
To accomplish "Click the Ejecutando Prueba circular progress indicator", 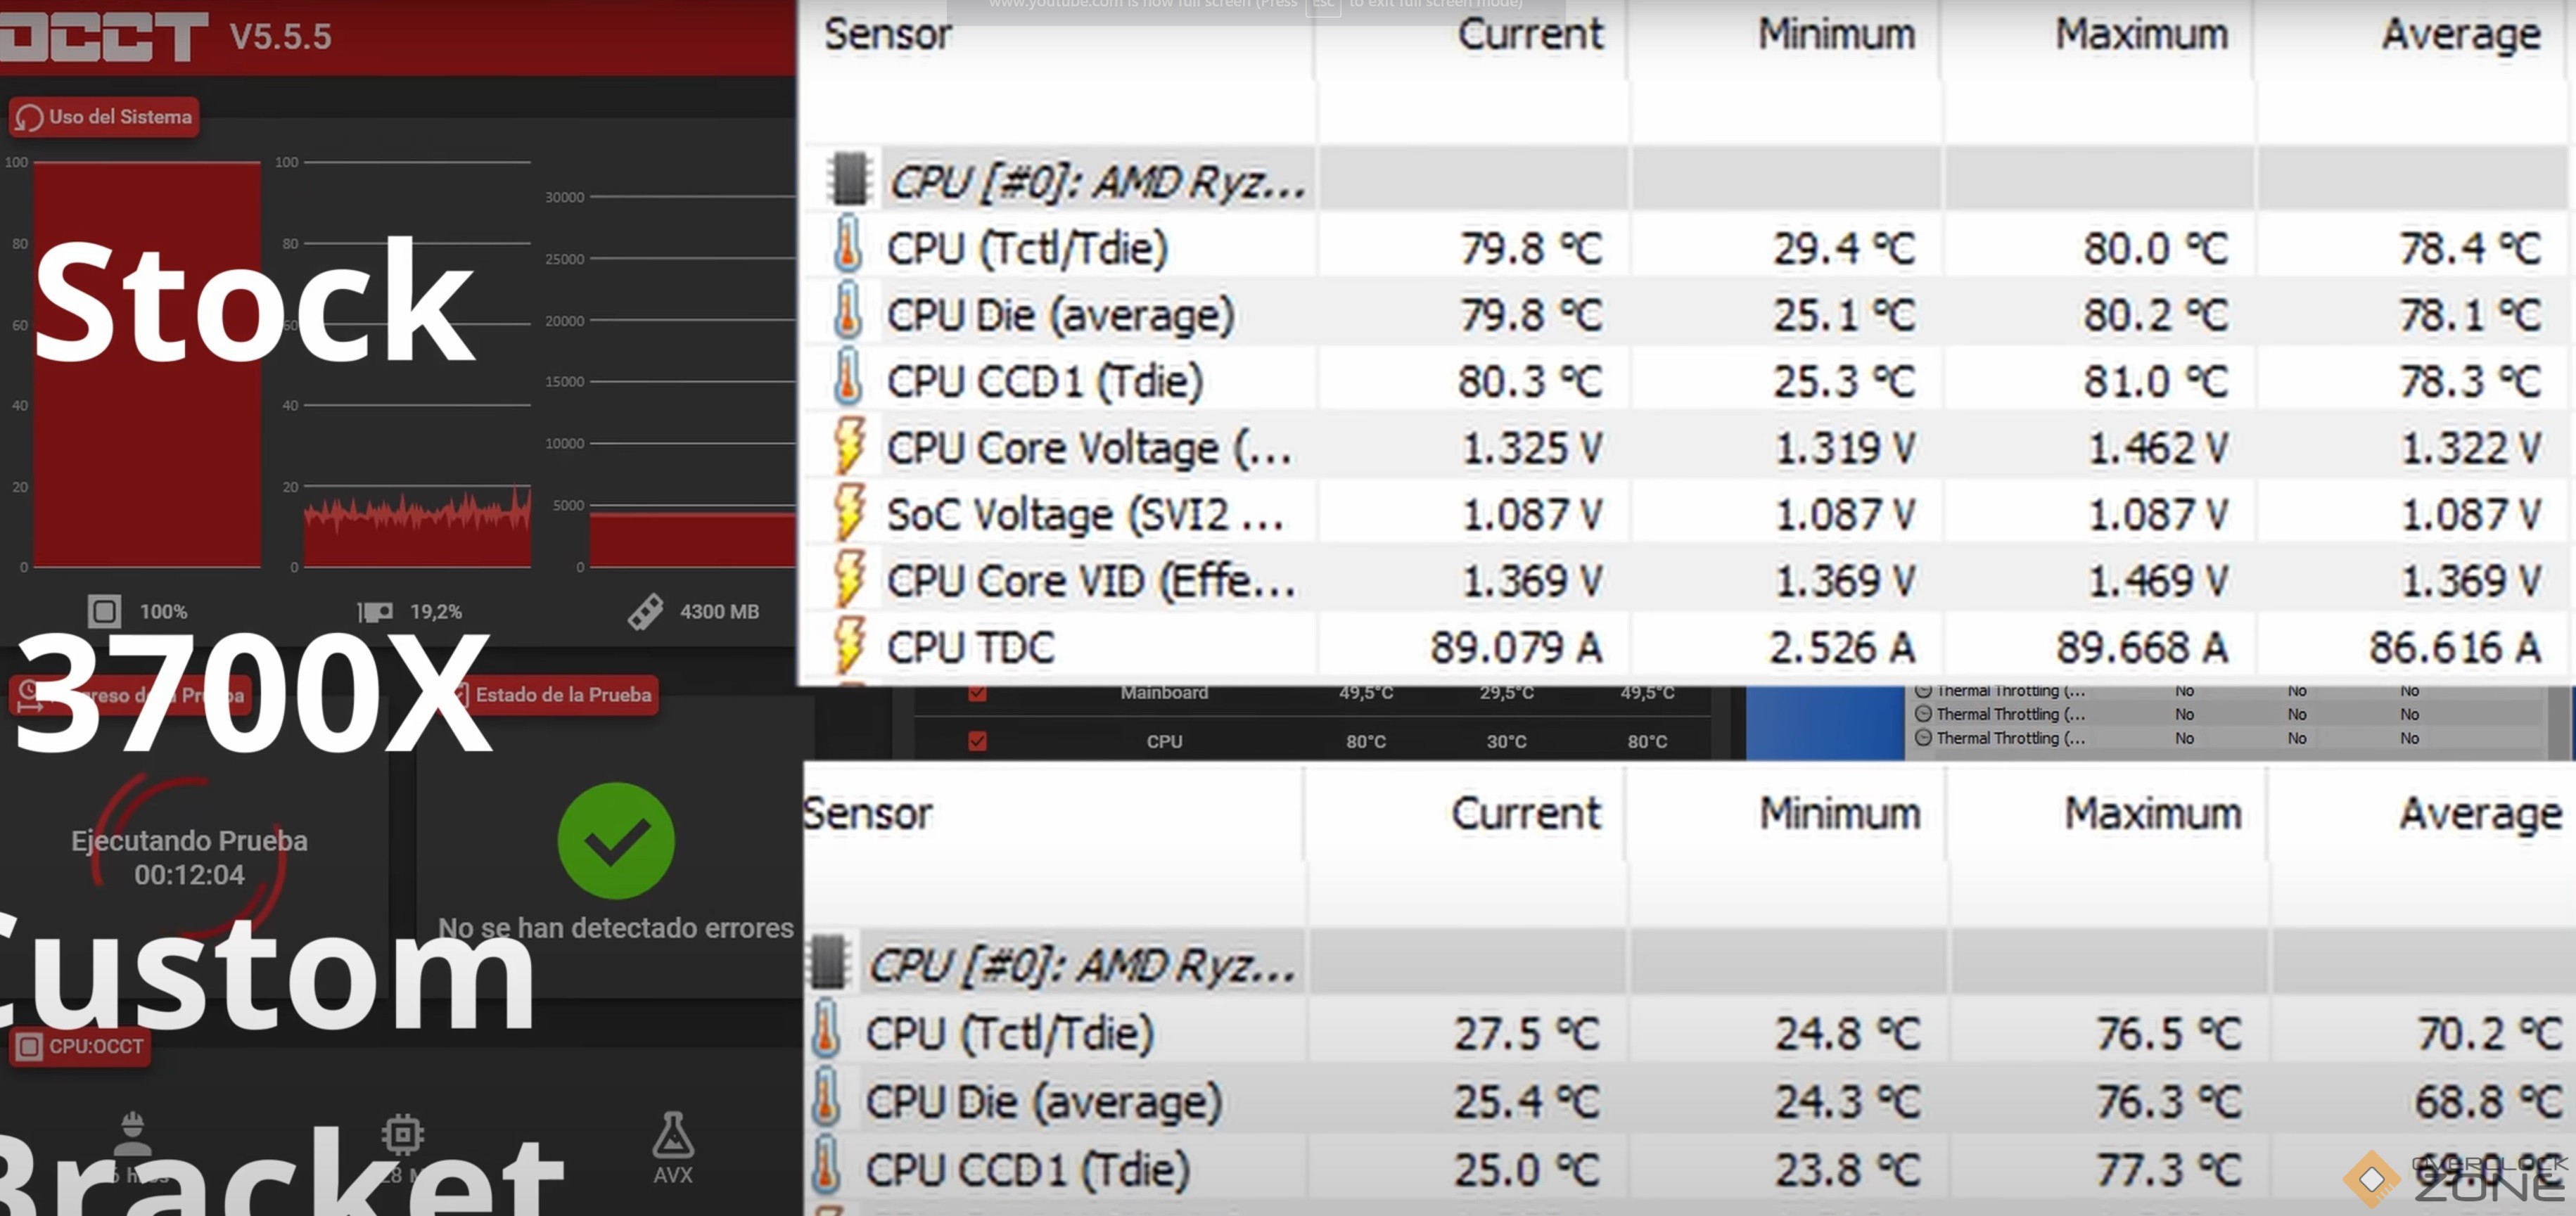I will (189, 857).
